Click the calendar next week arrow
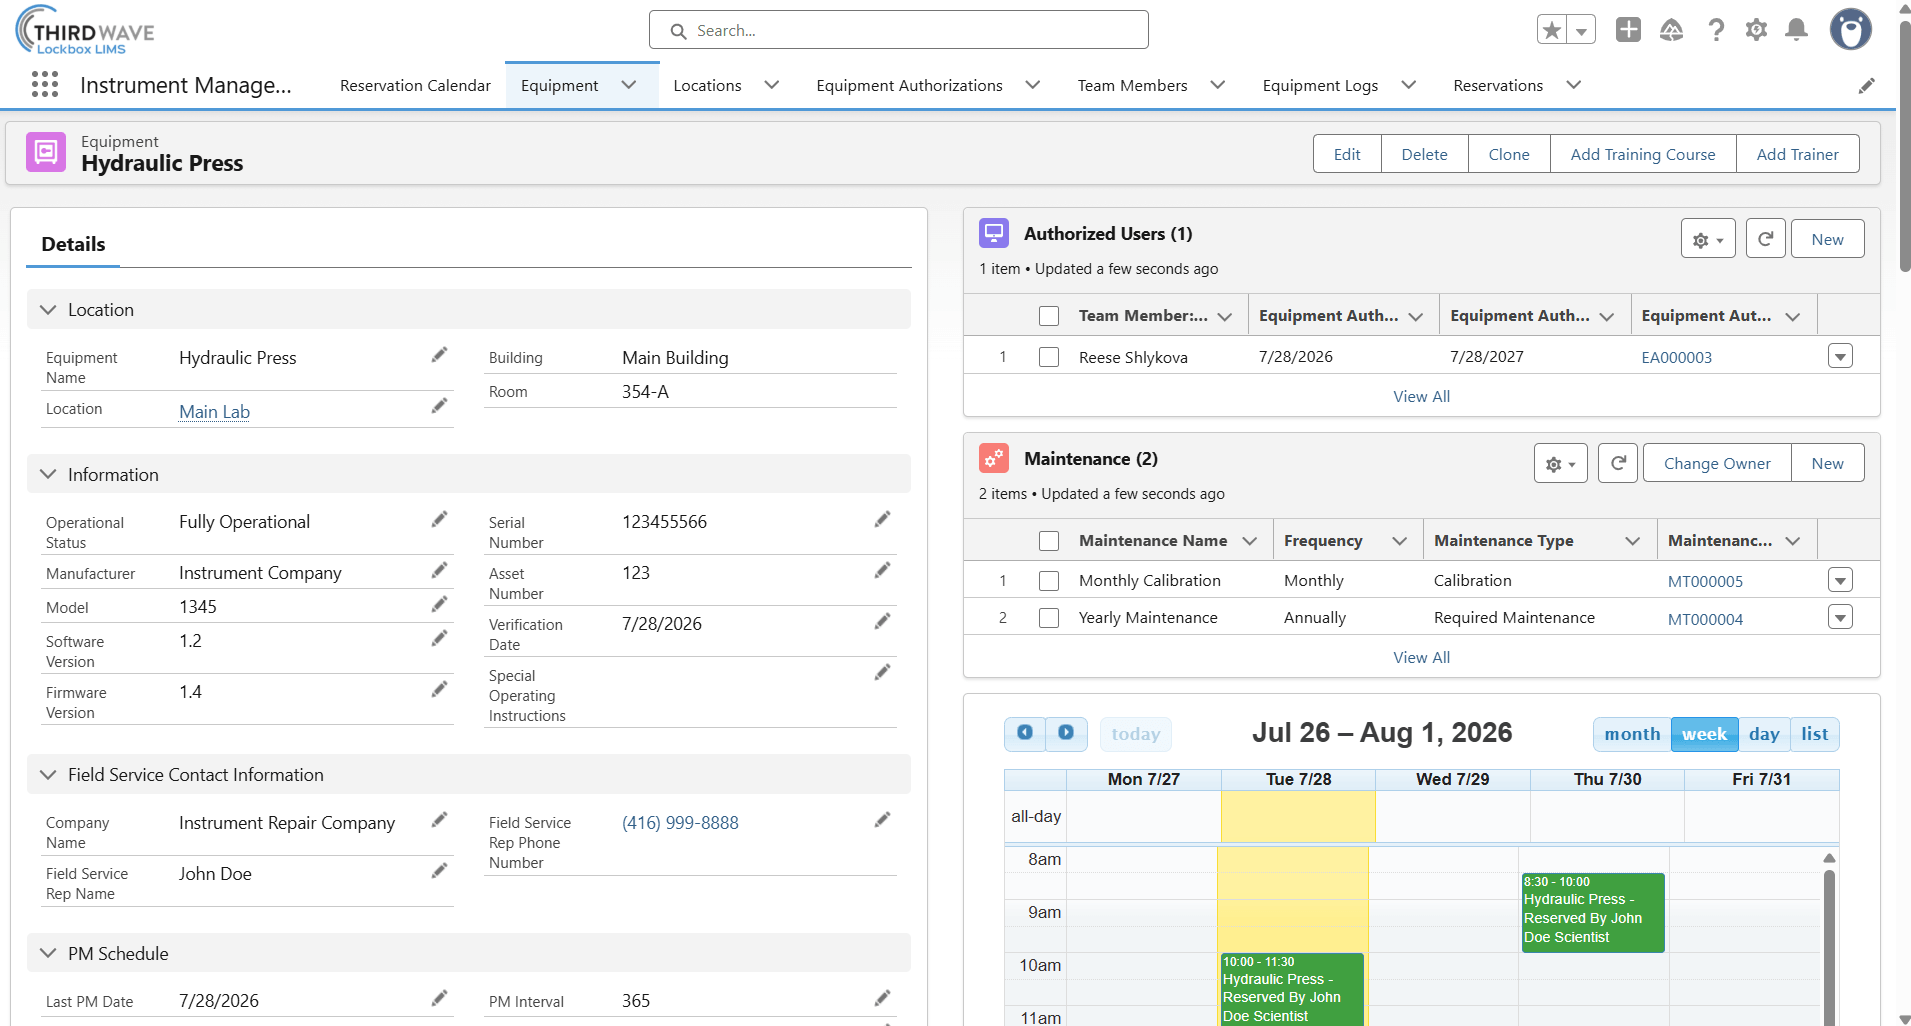 point(1066,733)
